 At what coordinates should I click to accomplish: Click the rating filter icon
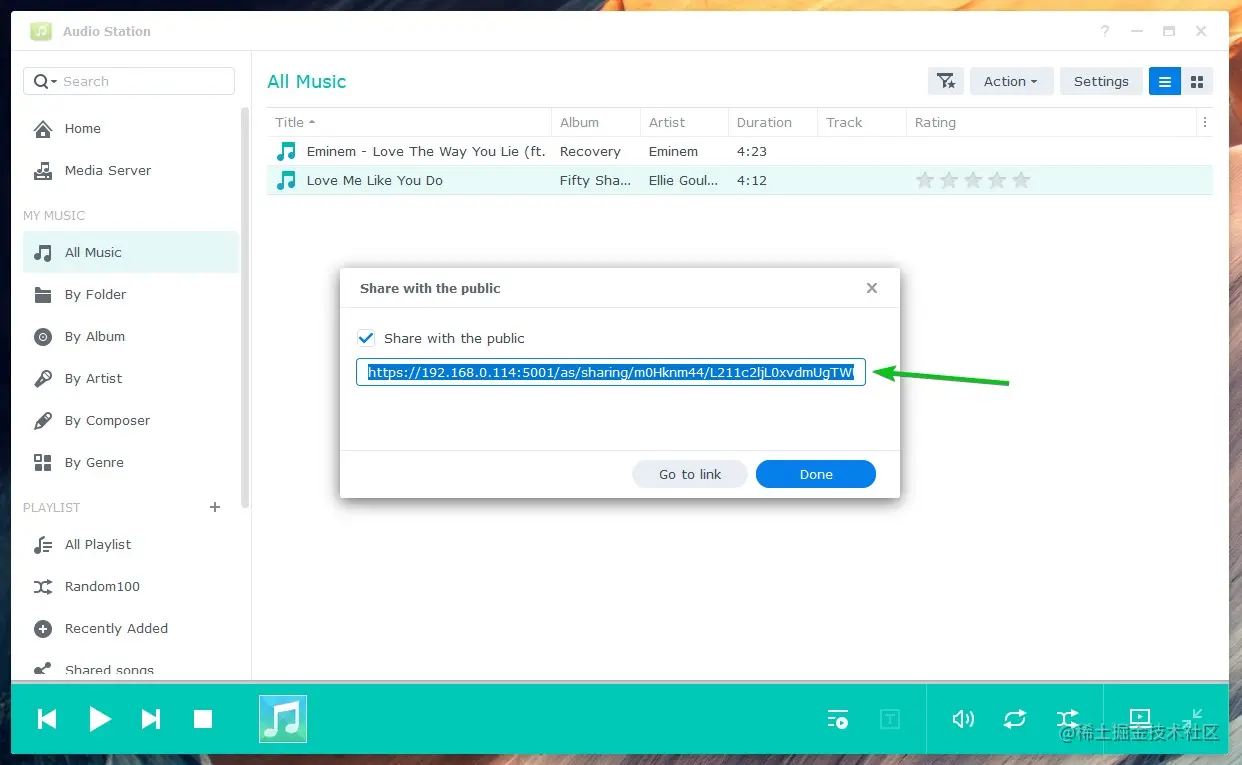945,81
